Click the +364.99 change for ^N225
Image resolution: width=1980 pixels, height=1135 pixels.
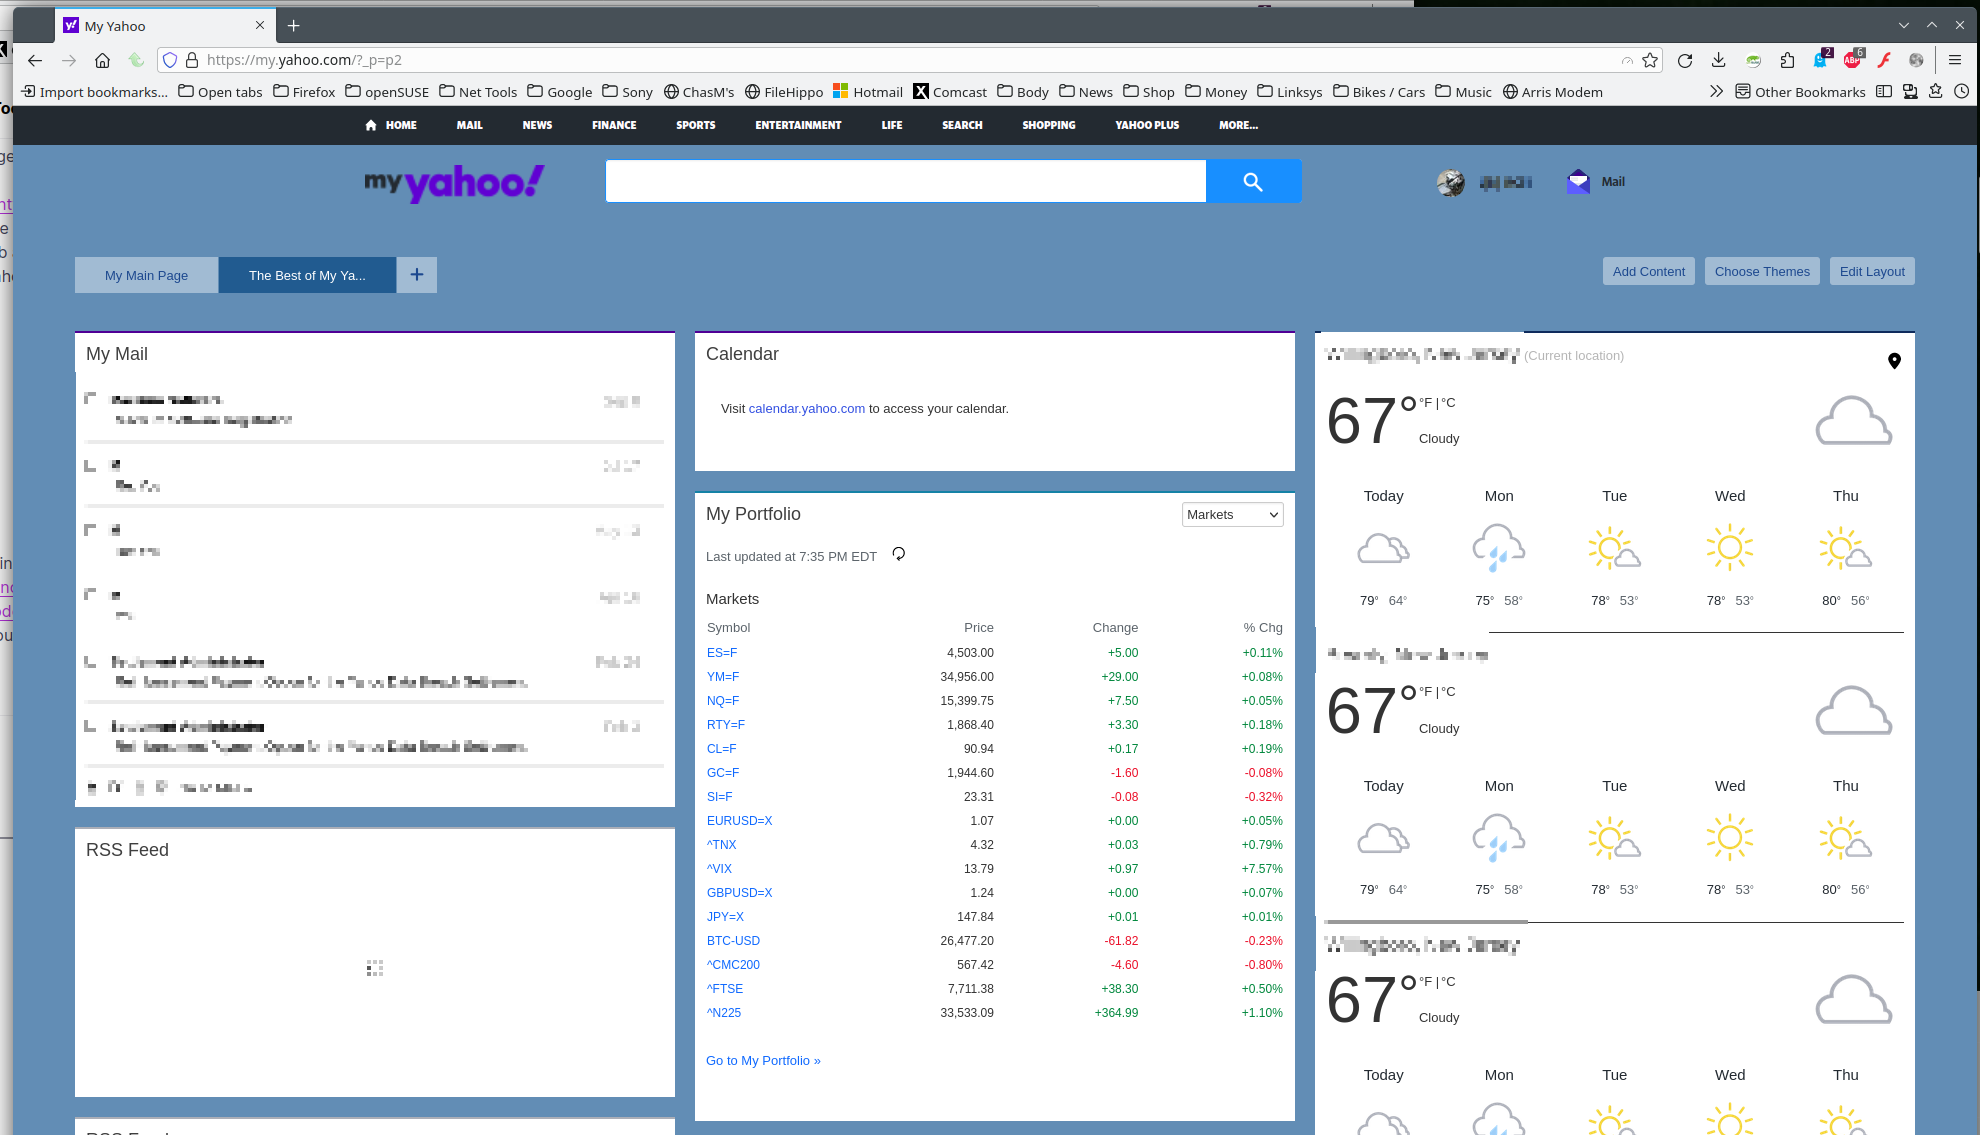click(1116, 1013)
